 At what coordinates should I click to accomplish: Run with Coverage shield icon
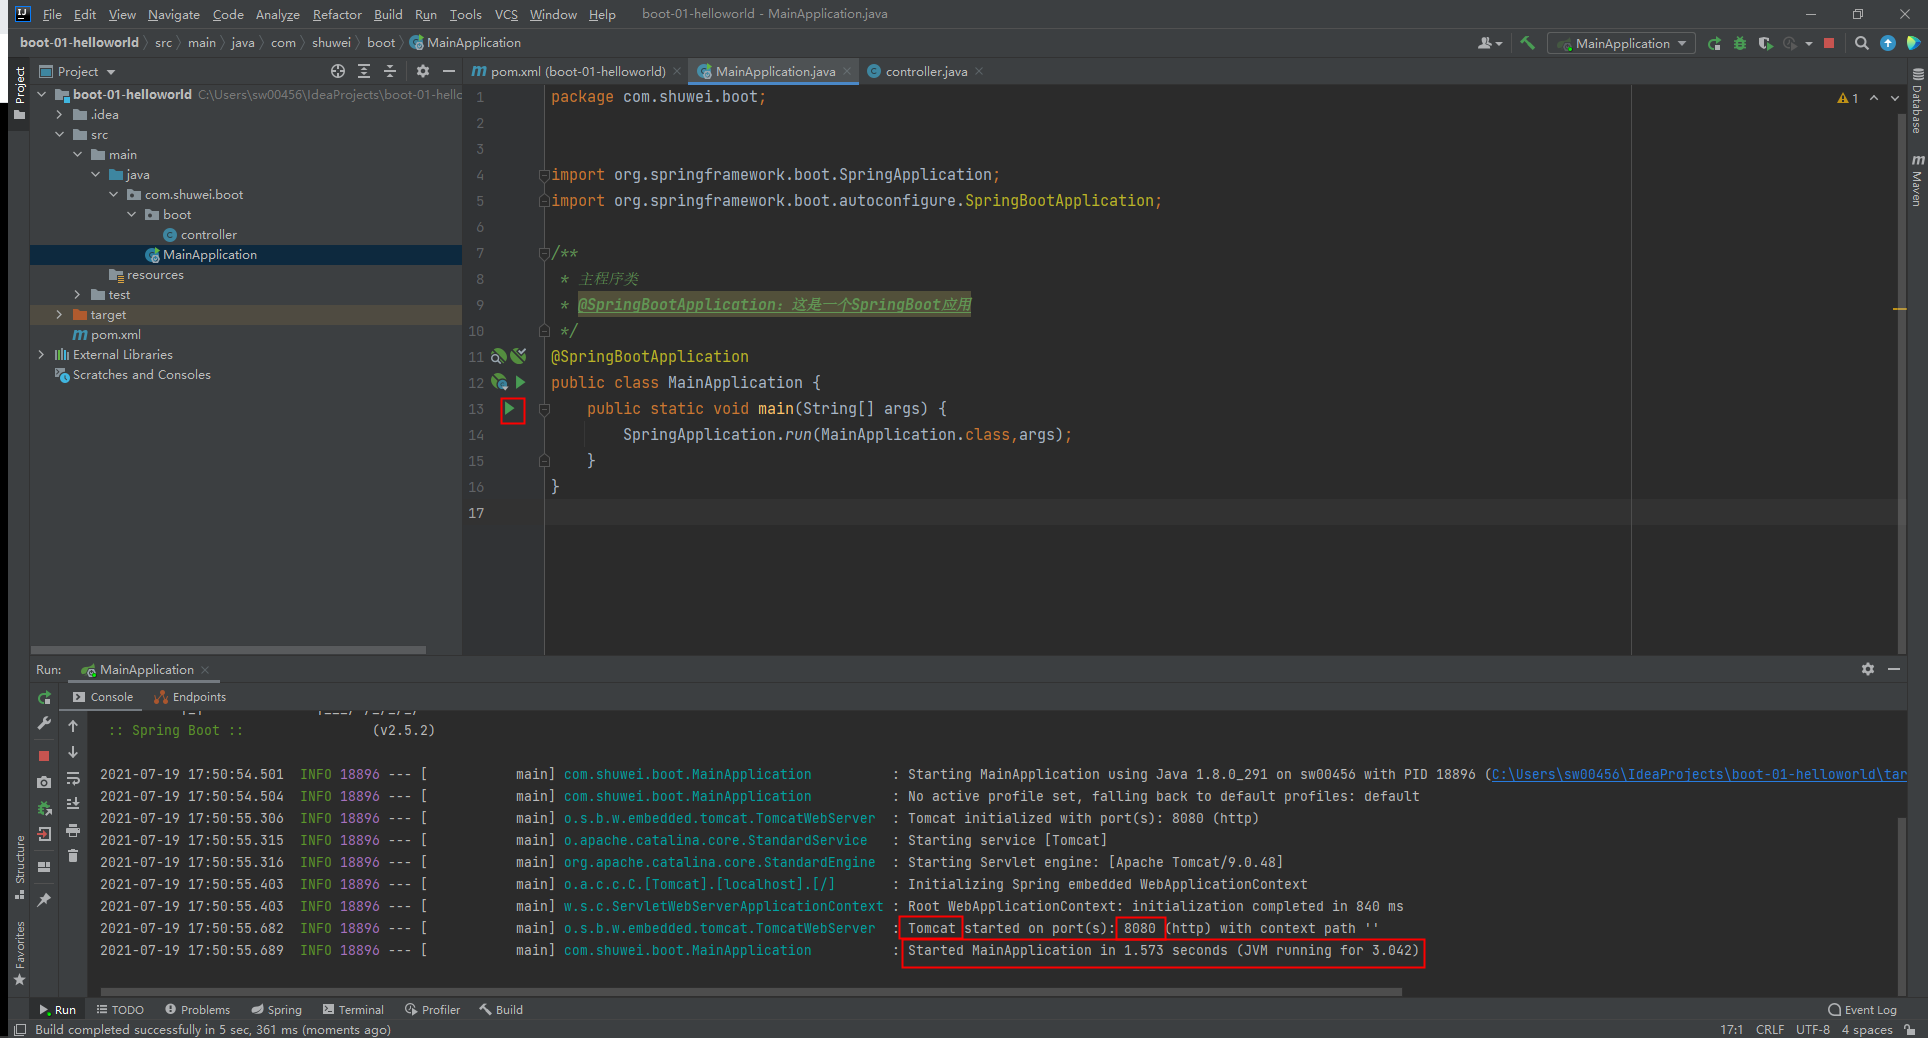1765,43
